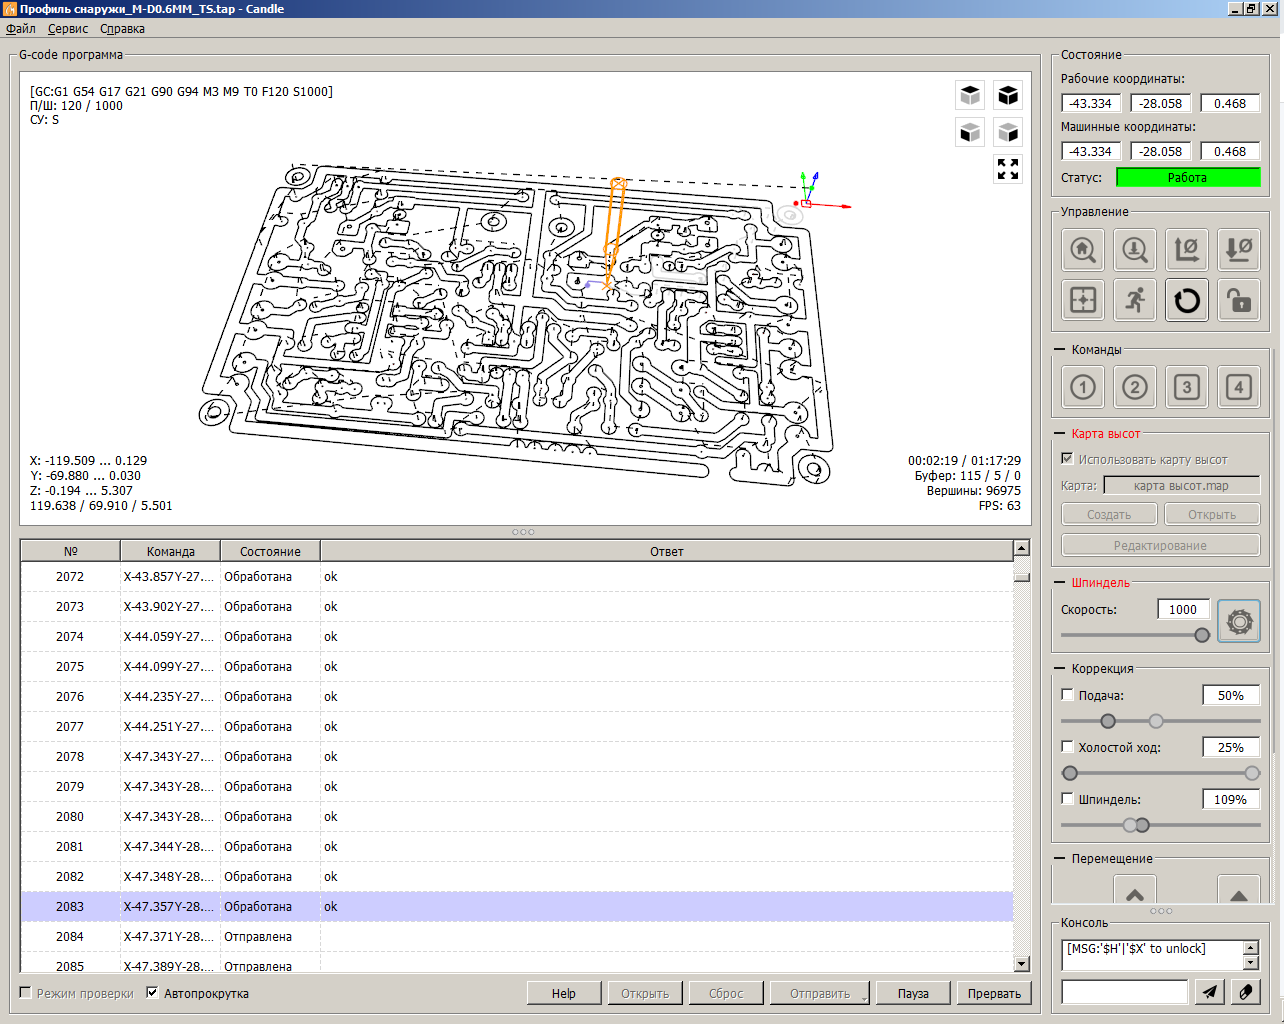Run user command 3

[x=1187, y=387]
